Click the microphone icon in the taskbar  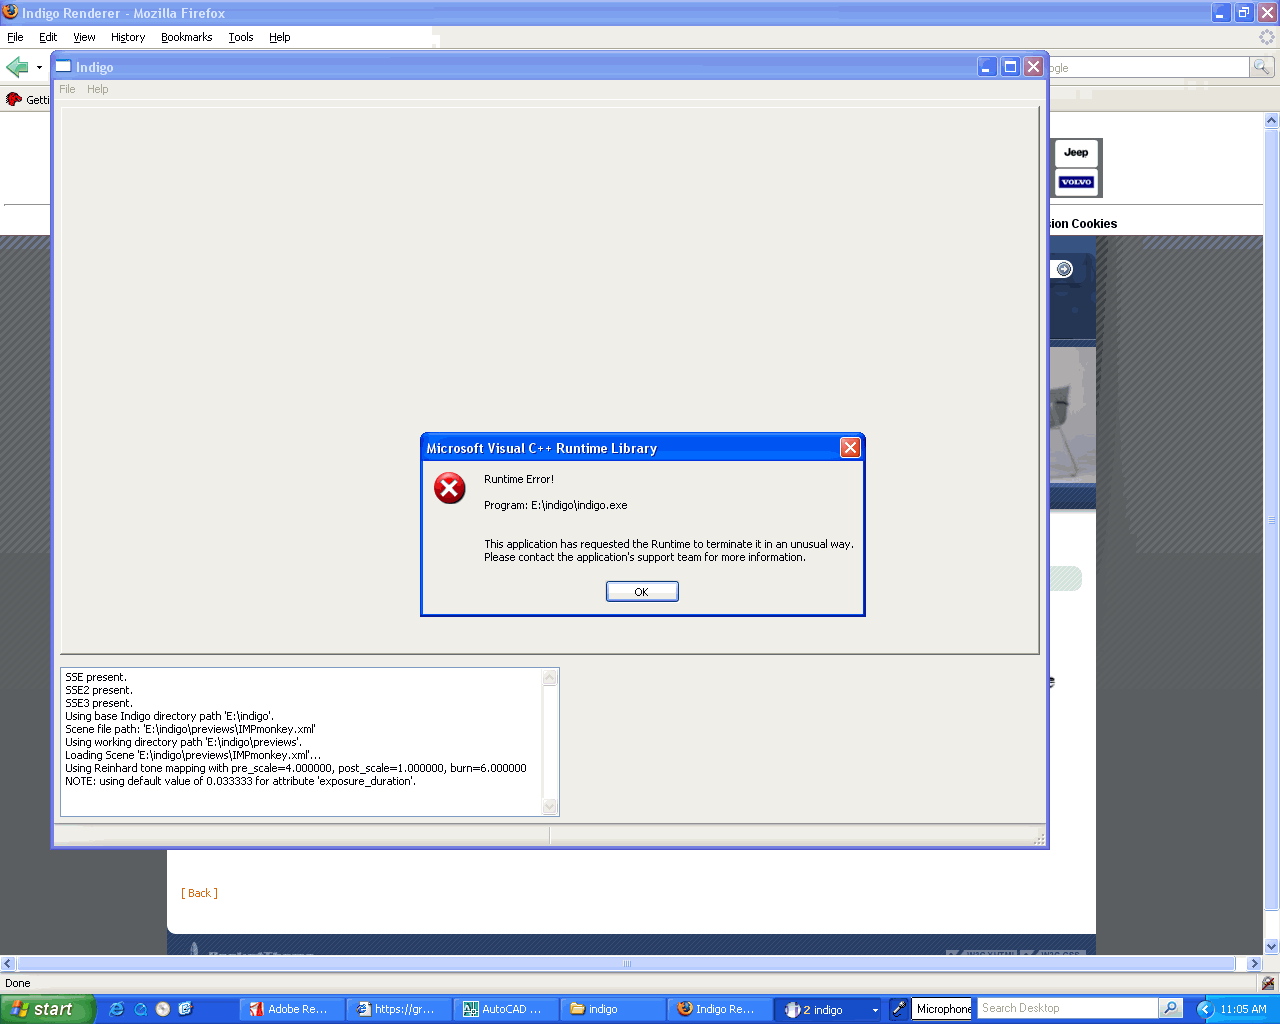click(899, 1009)
